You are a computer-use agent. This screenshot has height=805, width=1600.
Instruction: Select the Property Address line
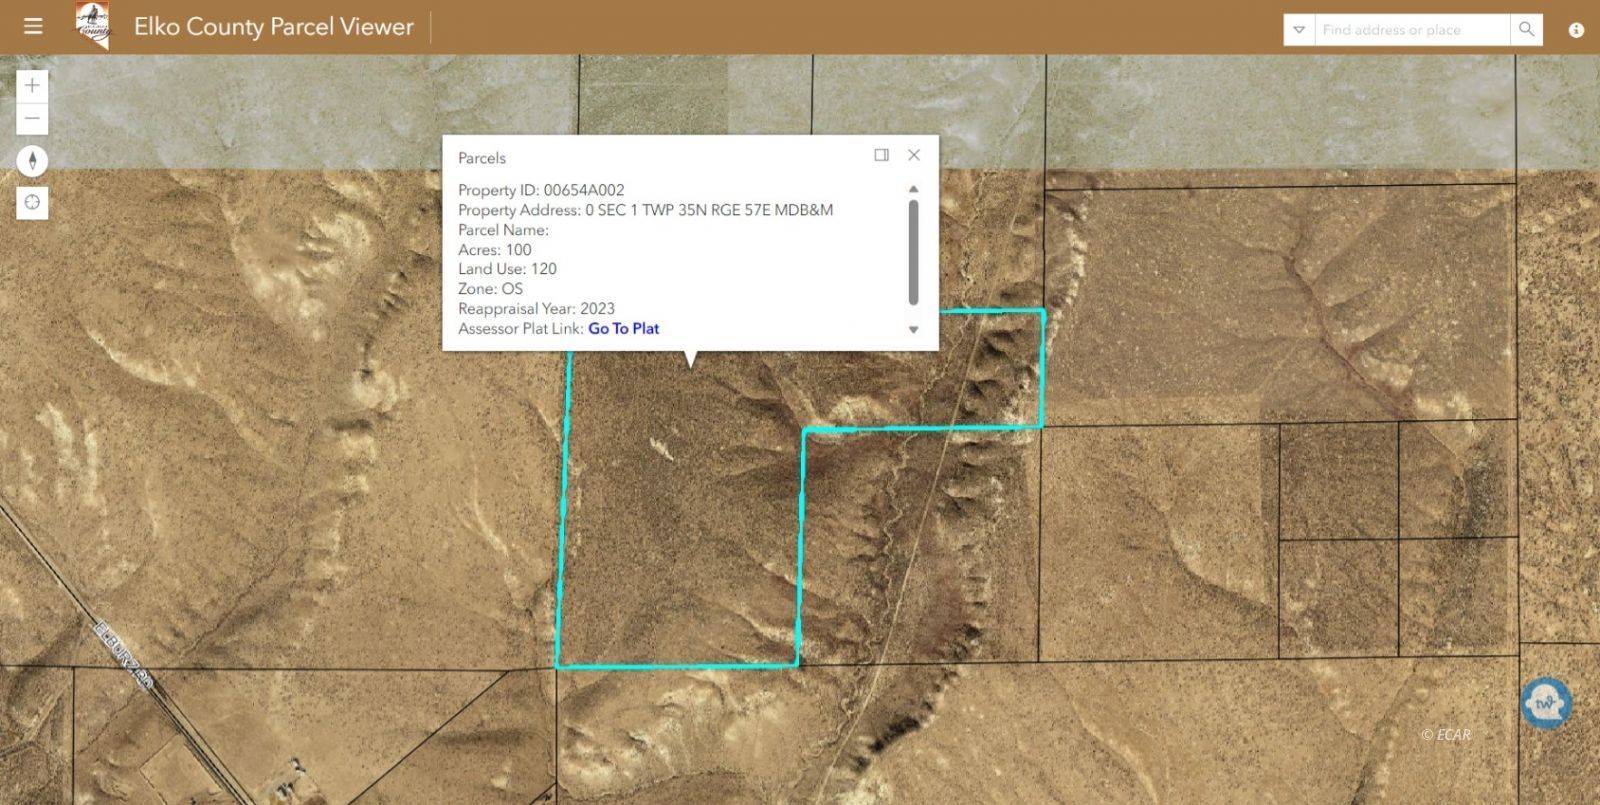point(645,210)
